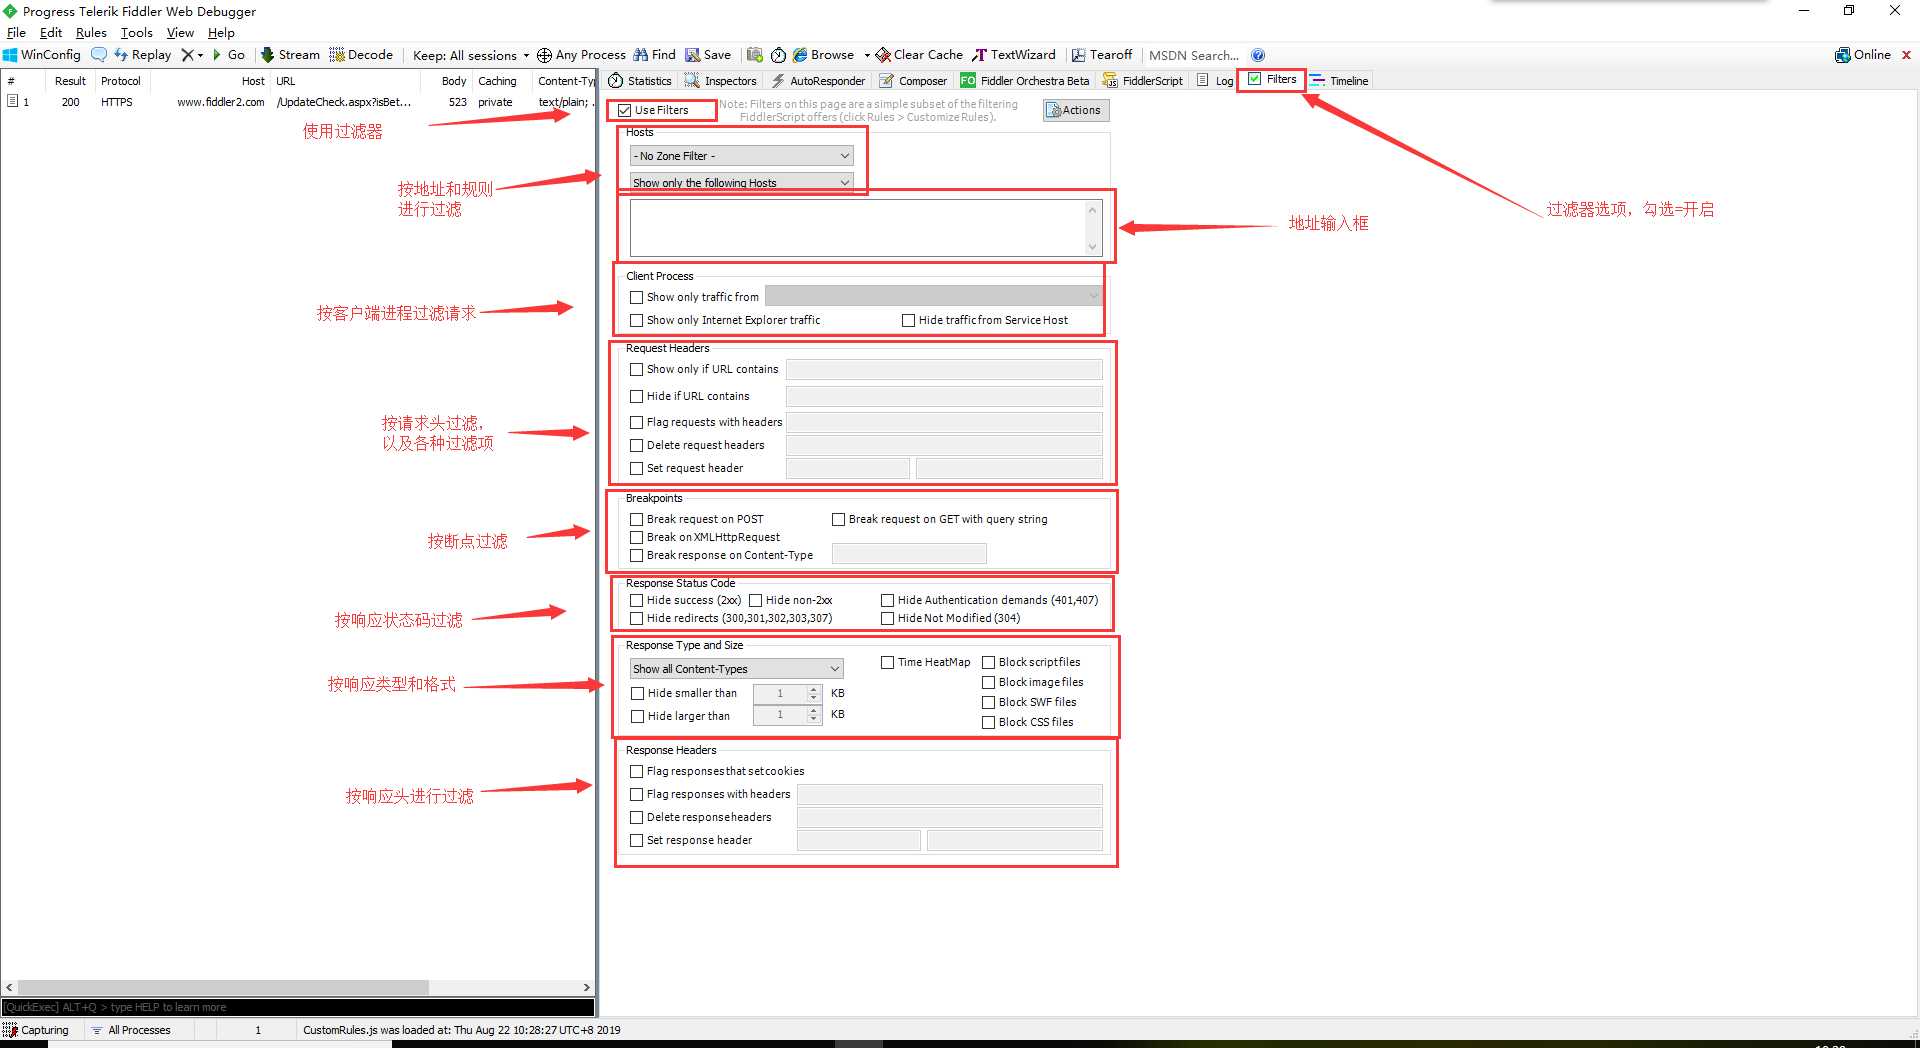1920x1048 pixels.
Task: Click Any Process target picker
Action: [x=581, y=55]
